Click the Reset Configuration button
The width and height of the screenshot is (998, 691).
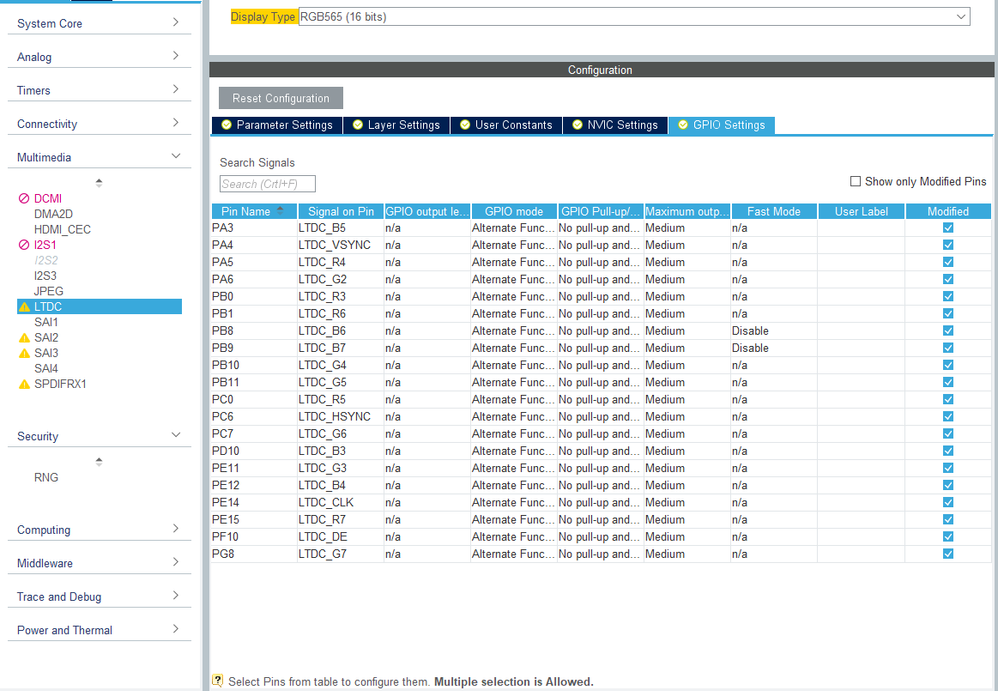pyautogui.click(x=281, y=98)
